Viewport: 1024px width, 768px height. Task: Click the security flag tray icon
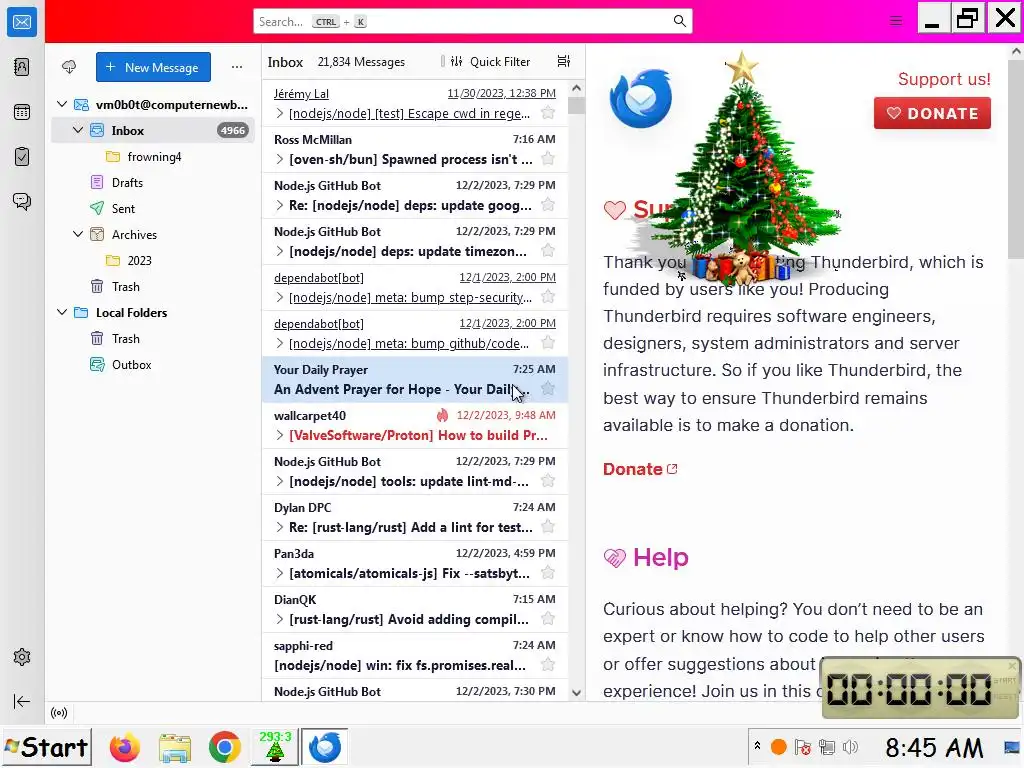[803, 746]
